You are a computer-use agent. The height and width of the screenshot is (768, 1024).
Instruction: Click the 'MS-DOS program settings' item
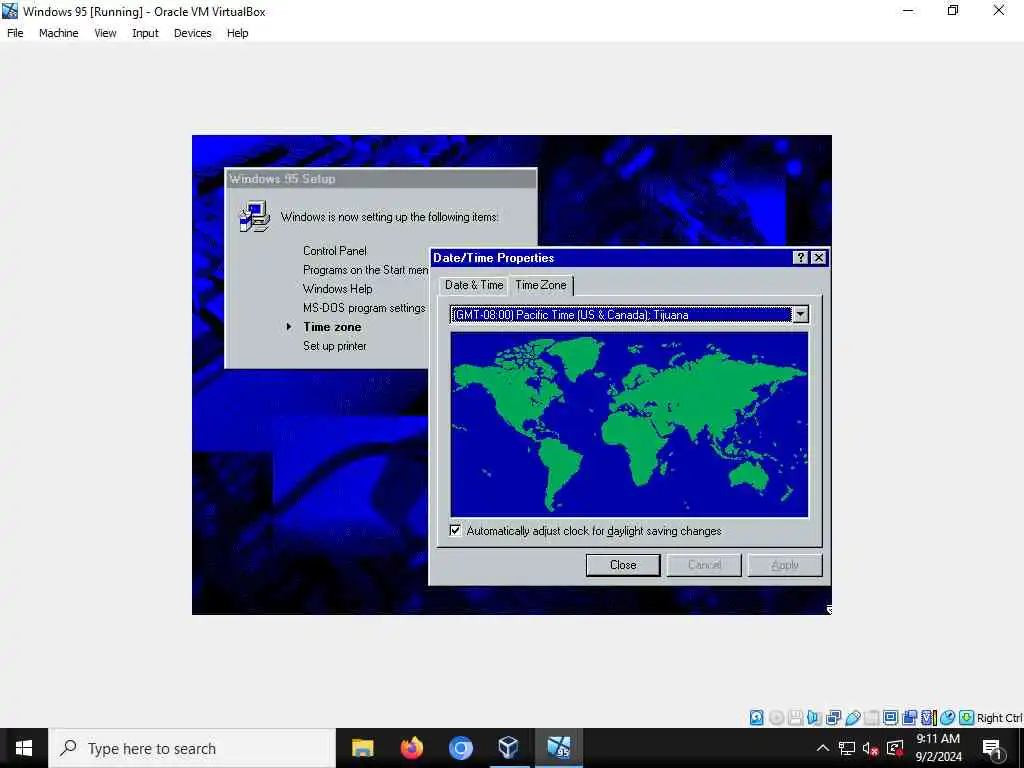coord(364,308)
